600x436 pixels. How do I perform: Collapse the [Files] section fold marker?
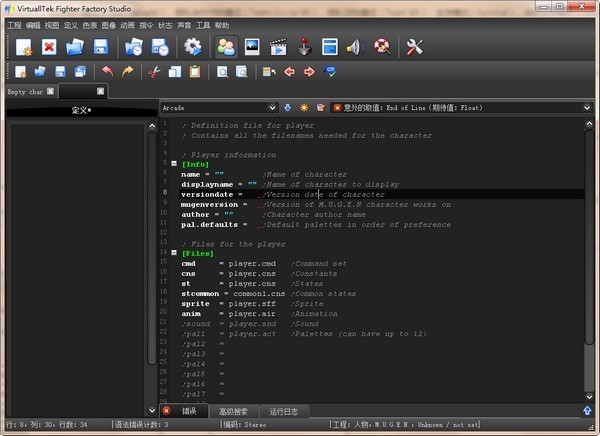[174, 254]
